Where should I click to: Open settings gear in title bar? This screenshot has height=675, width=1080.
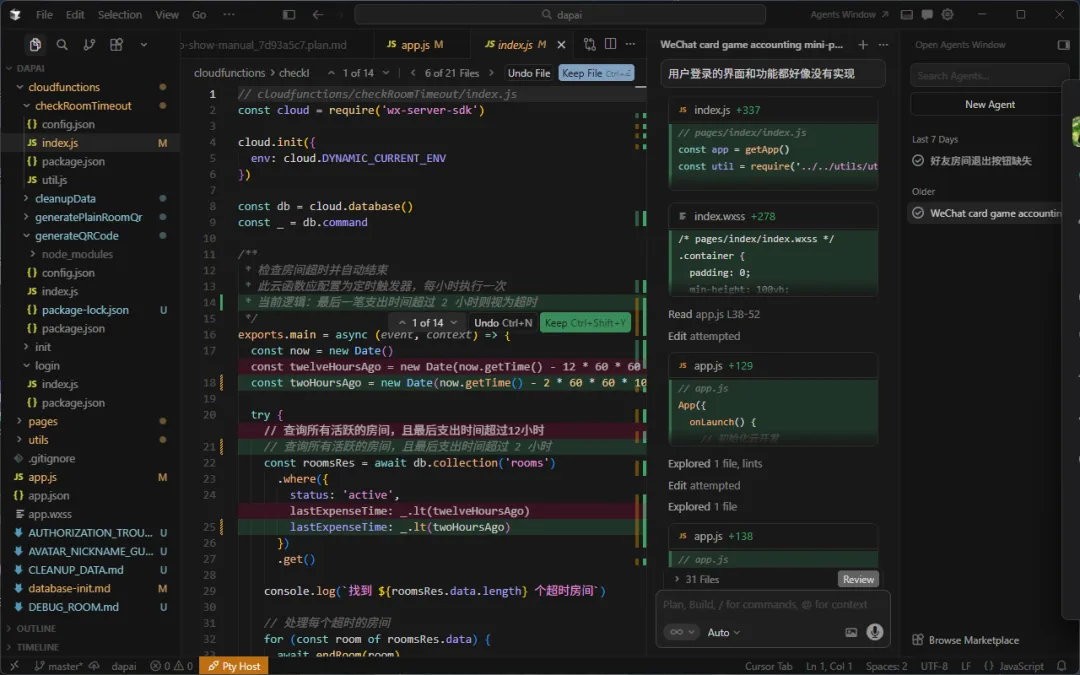tap(948, 15)
